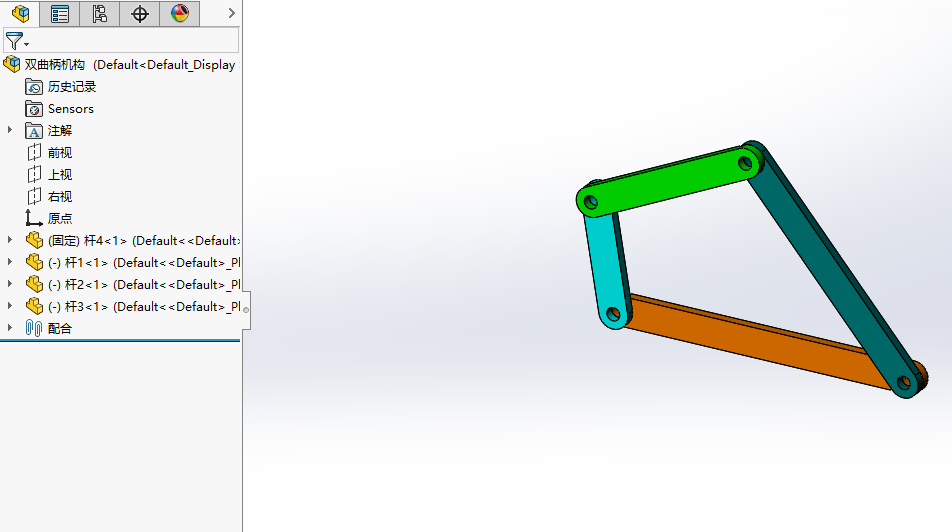Expand more manager tabs with the right arrow
Viewport: 952px width, 532px height.
coord(231,13)
